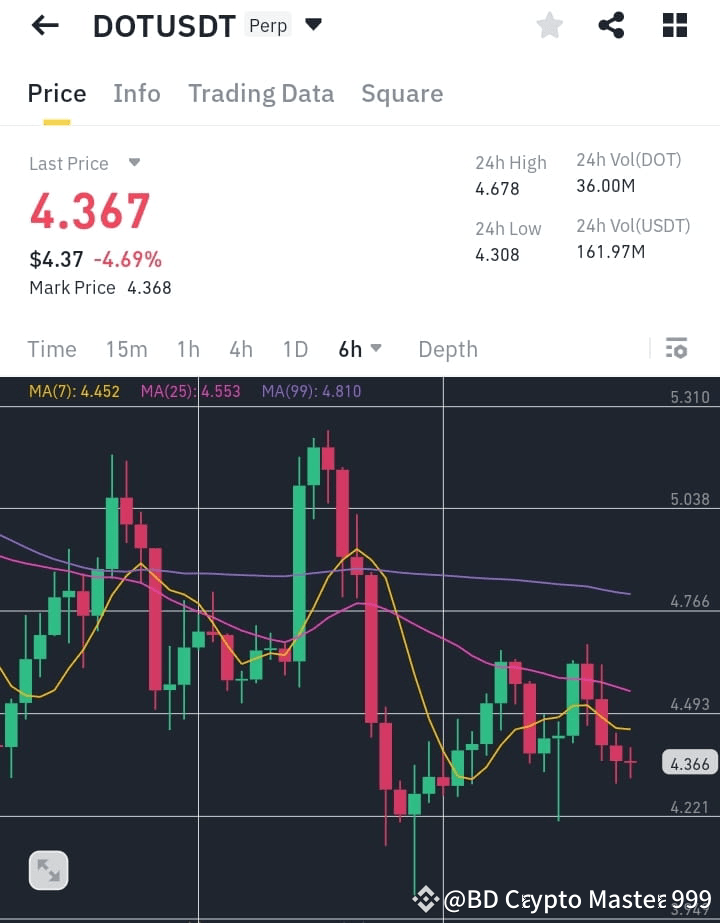
Task: Tap the 5.310 price axis label
Action: pyautogui.click(x=690, y=397)
